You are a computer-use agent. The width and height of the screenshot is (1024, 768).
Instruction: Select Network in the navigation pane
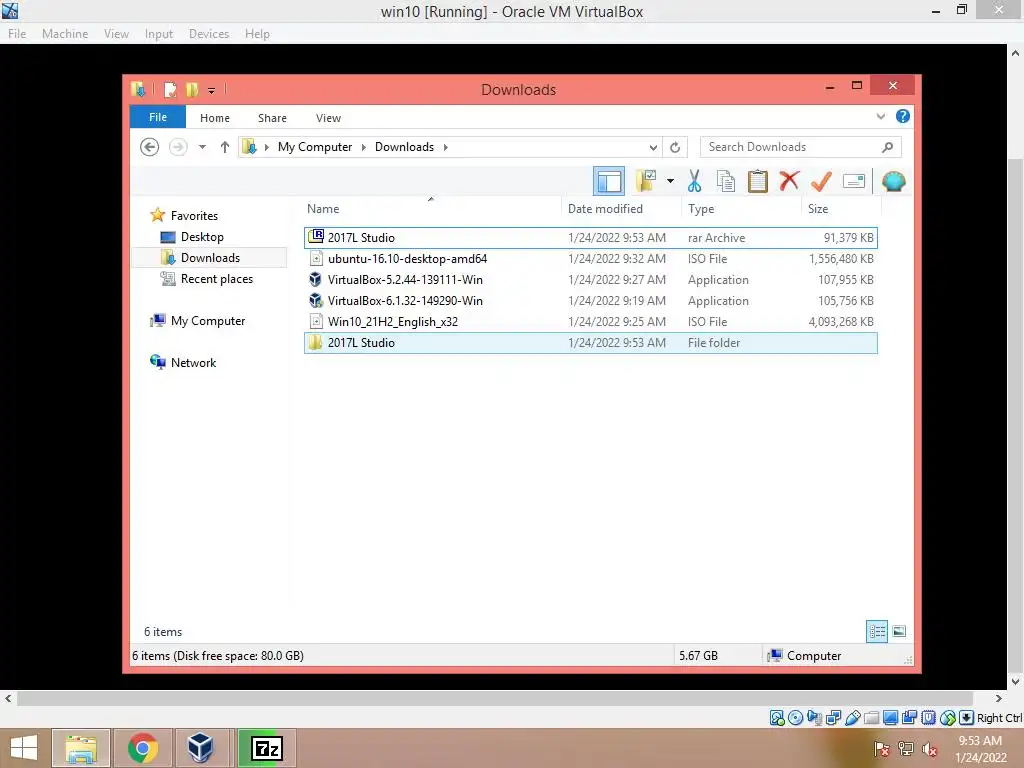(193, 362)
